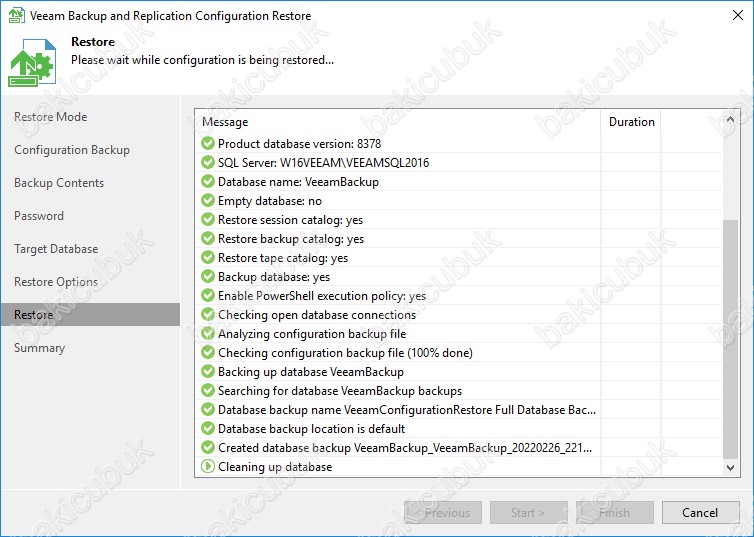The height and width of the screenshot is (537, 754).
Task: Click the Veeam title bar app icon
Action: coord(16,15)
